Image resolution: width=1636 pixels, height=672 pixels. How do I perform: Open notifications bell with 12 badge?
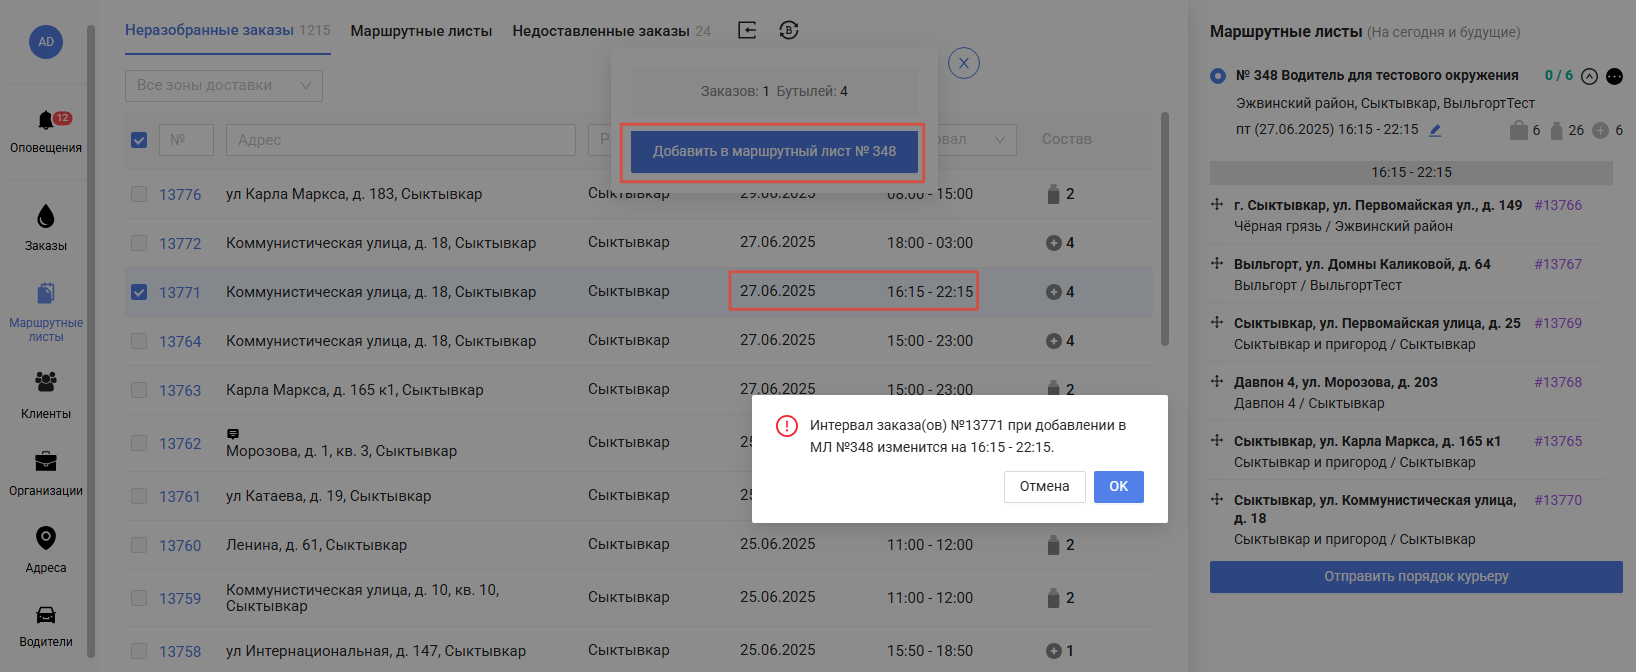[x=46, y=121]
